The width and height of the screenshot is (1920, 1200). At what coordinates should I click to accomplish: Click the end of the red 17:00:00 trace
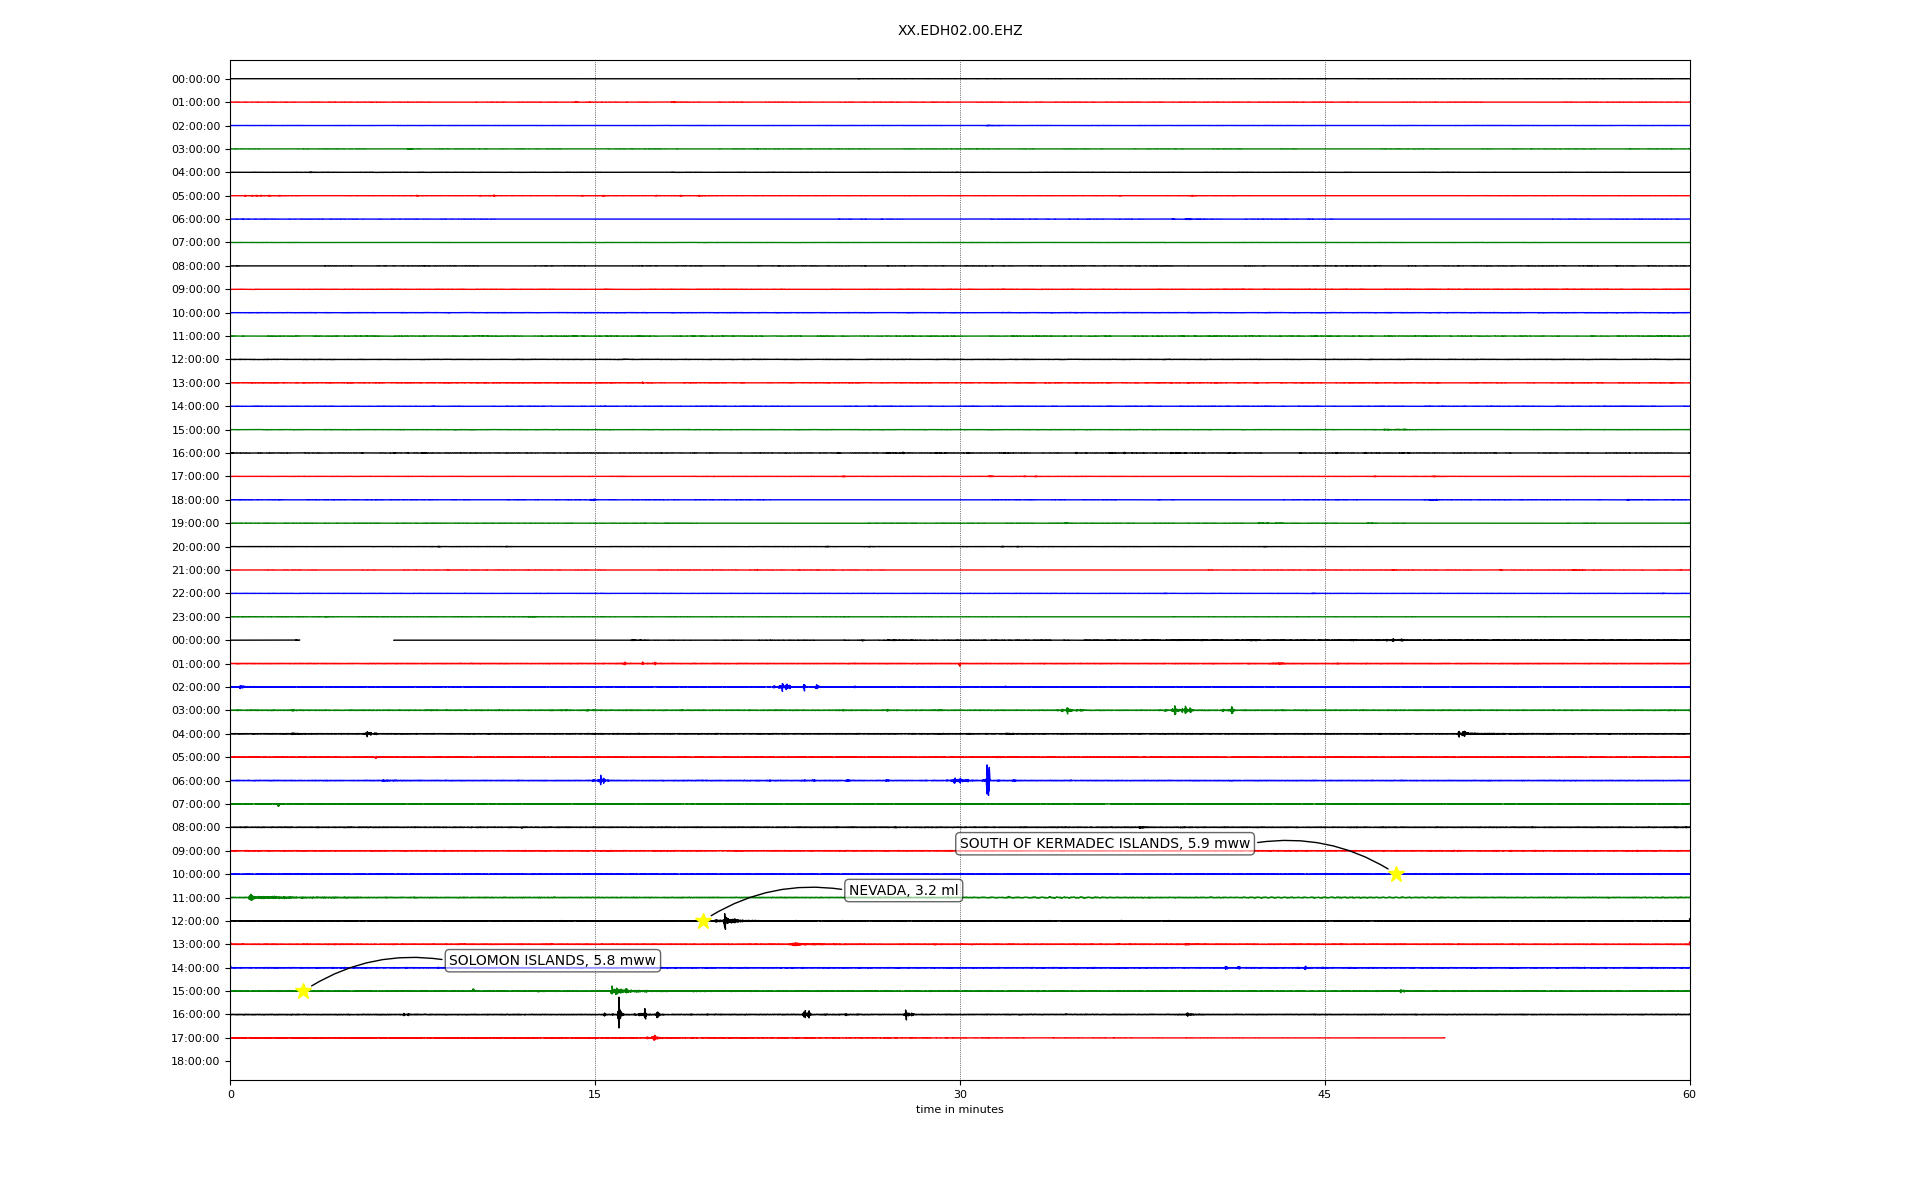coord(1443,1038)
